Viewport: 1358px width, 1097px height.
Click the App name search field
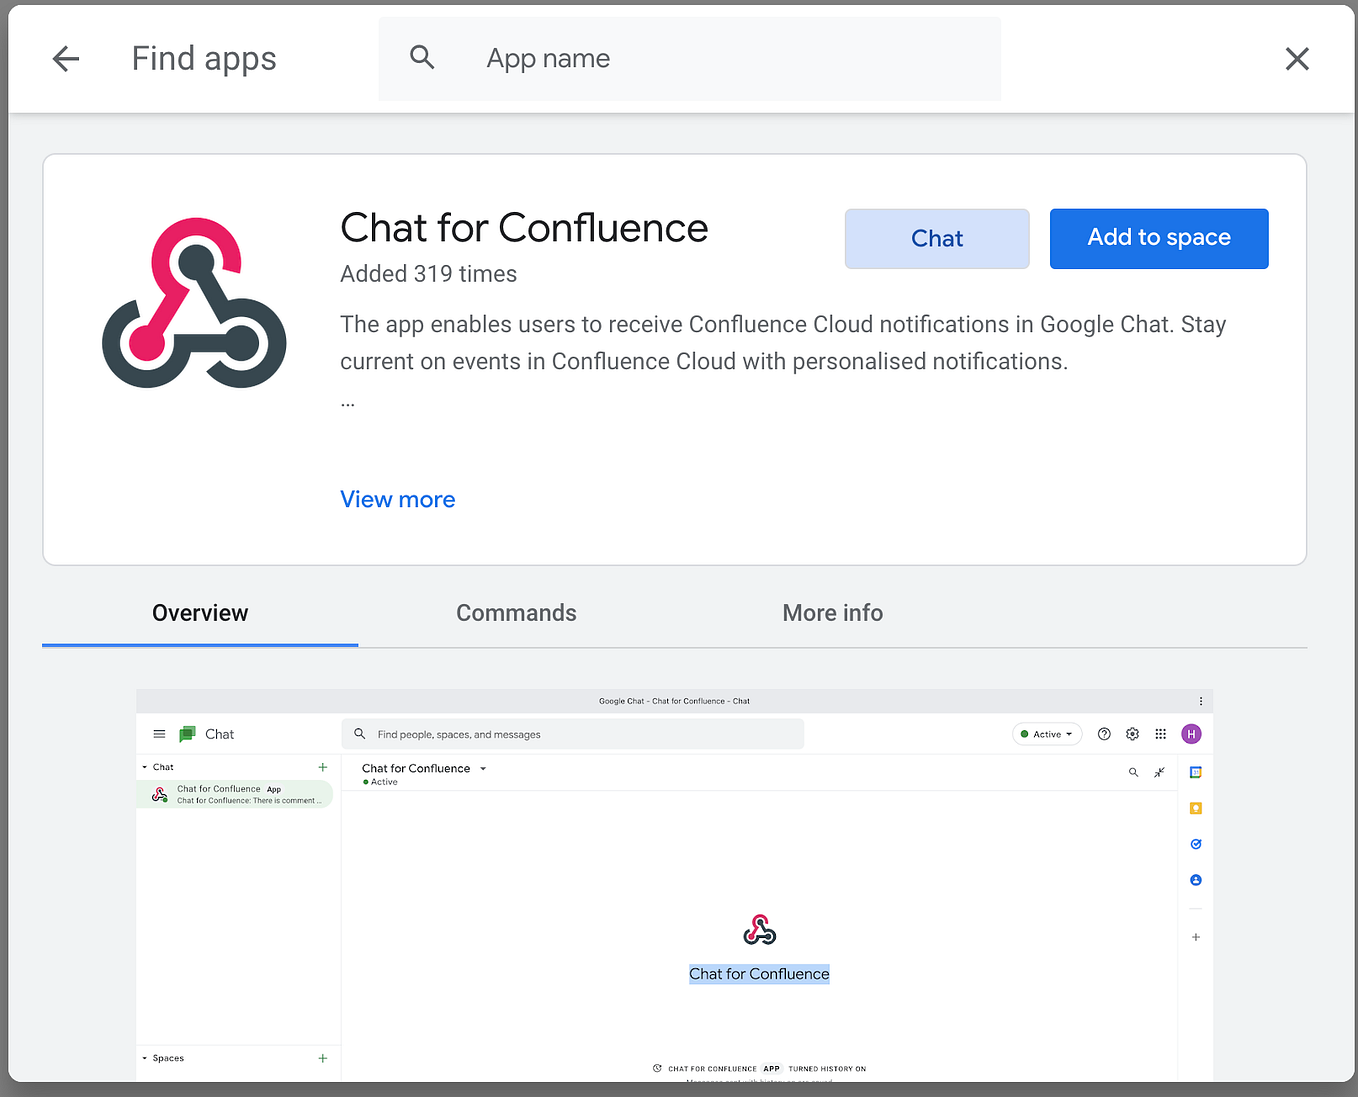coord(690,58)
